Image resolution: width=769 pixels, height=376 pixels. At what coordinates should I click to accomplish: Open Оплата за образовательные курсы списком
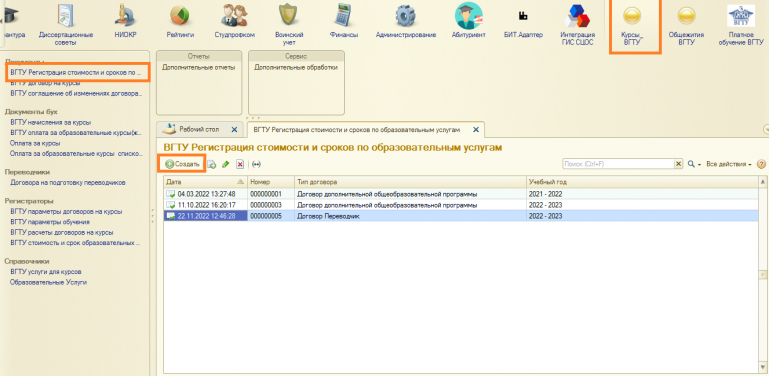point(76,153)
